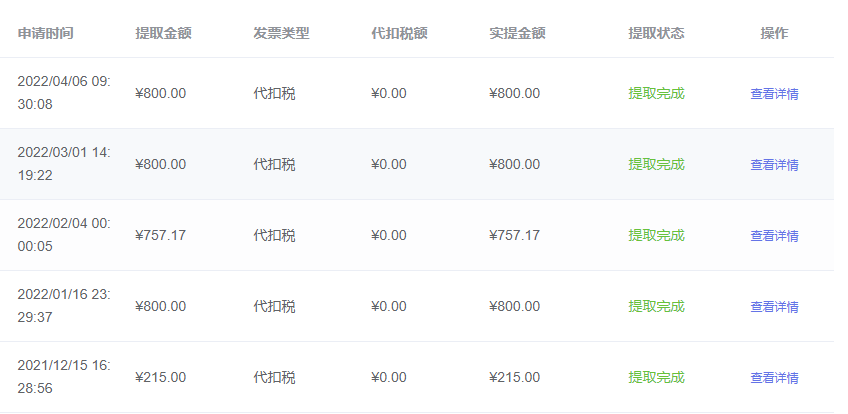Screen dimensions: 848x414
Task: Select the 2021/12/15 16:28:56 timestamp cell
Action: click(64, 377)
